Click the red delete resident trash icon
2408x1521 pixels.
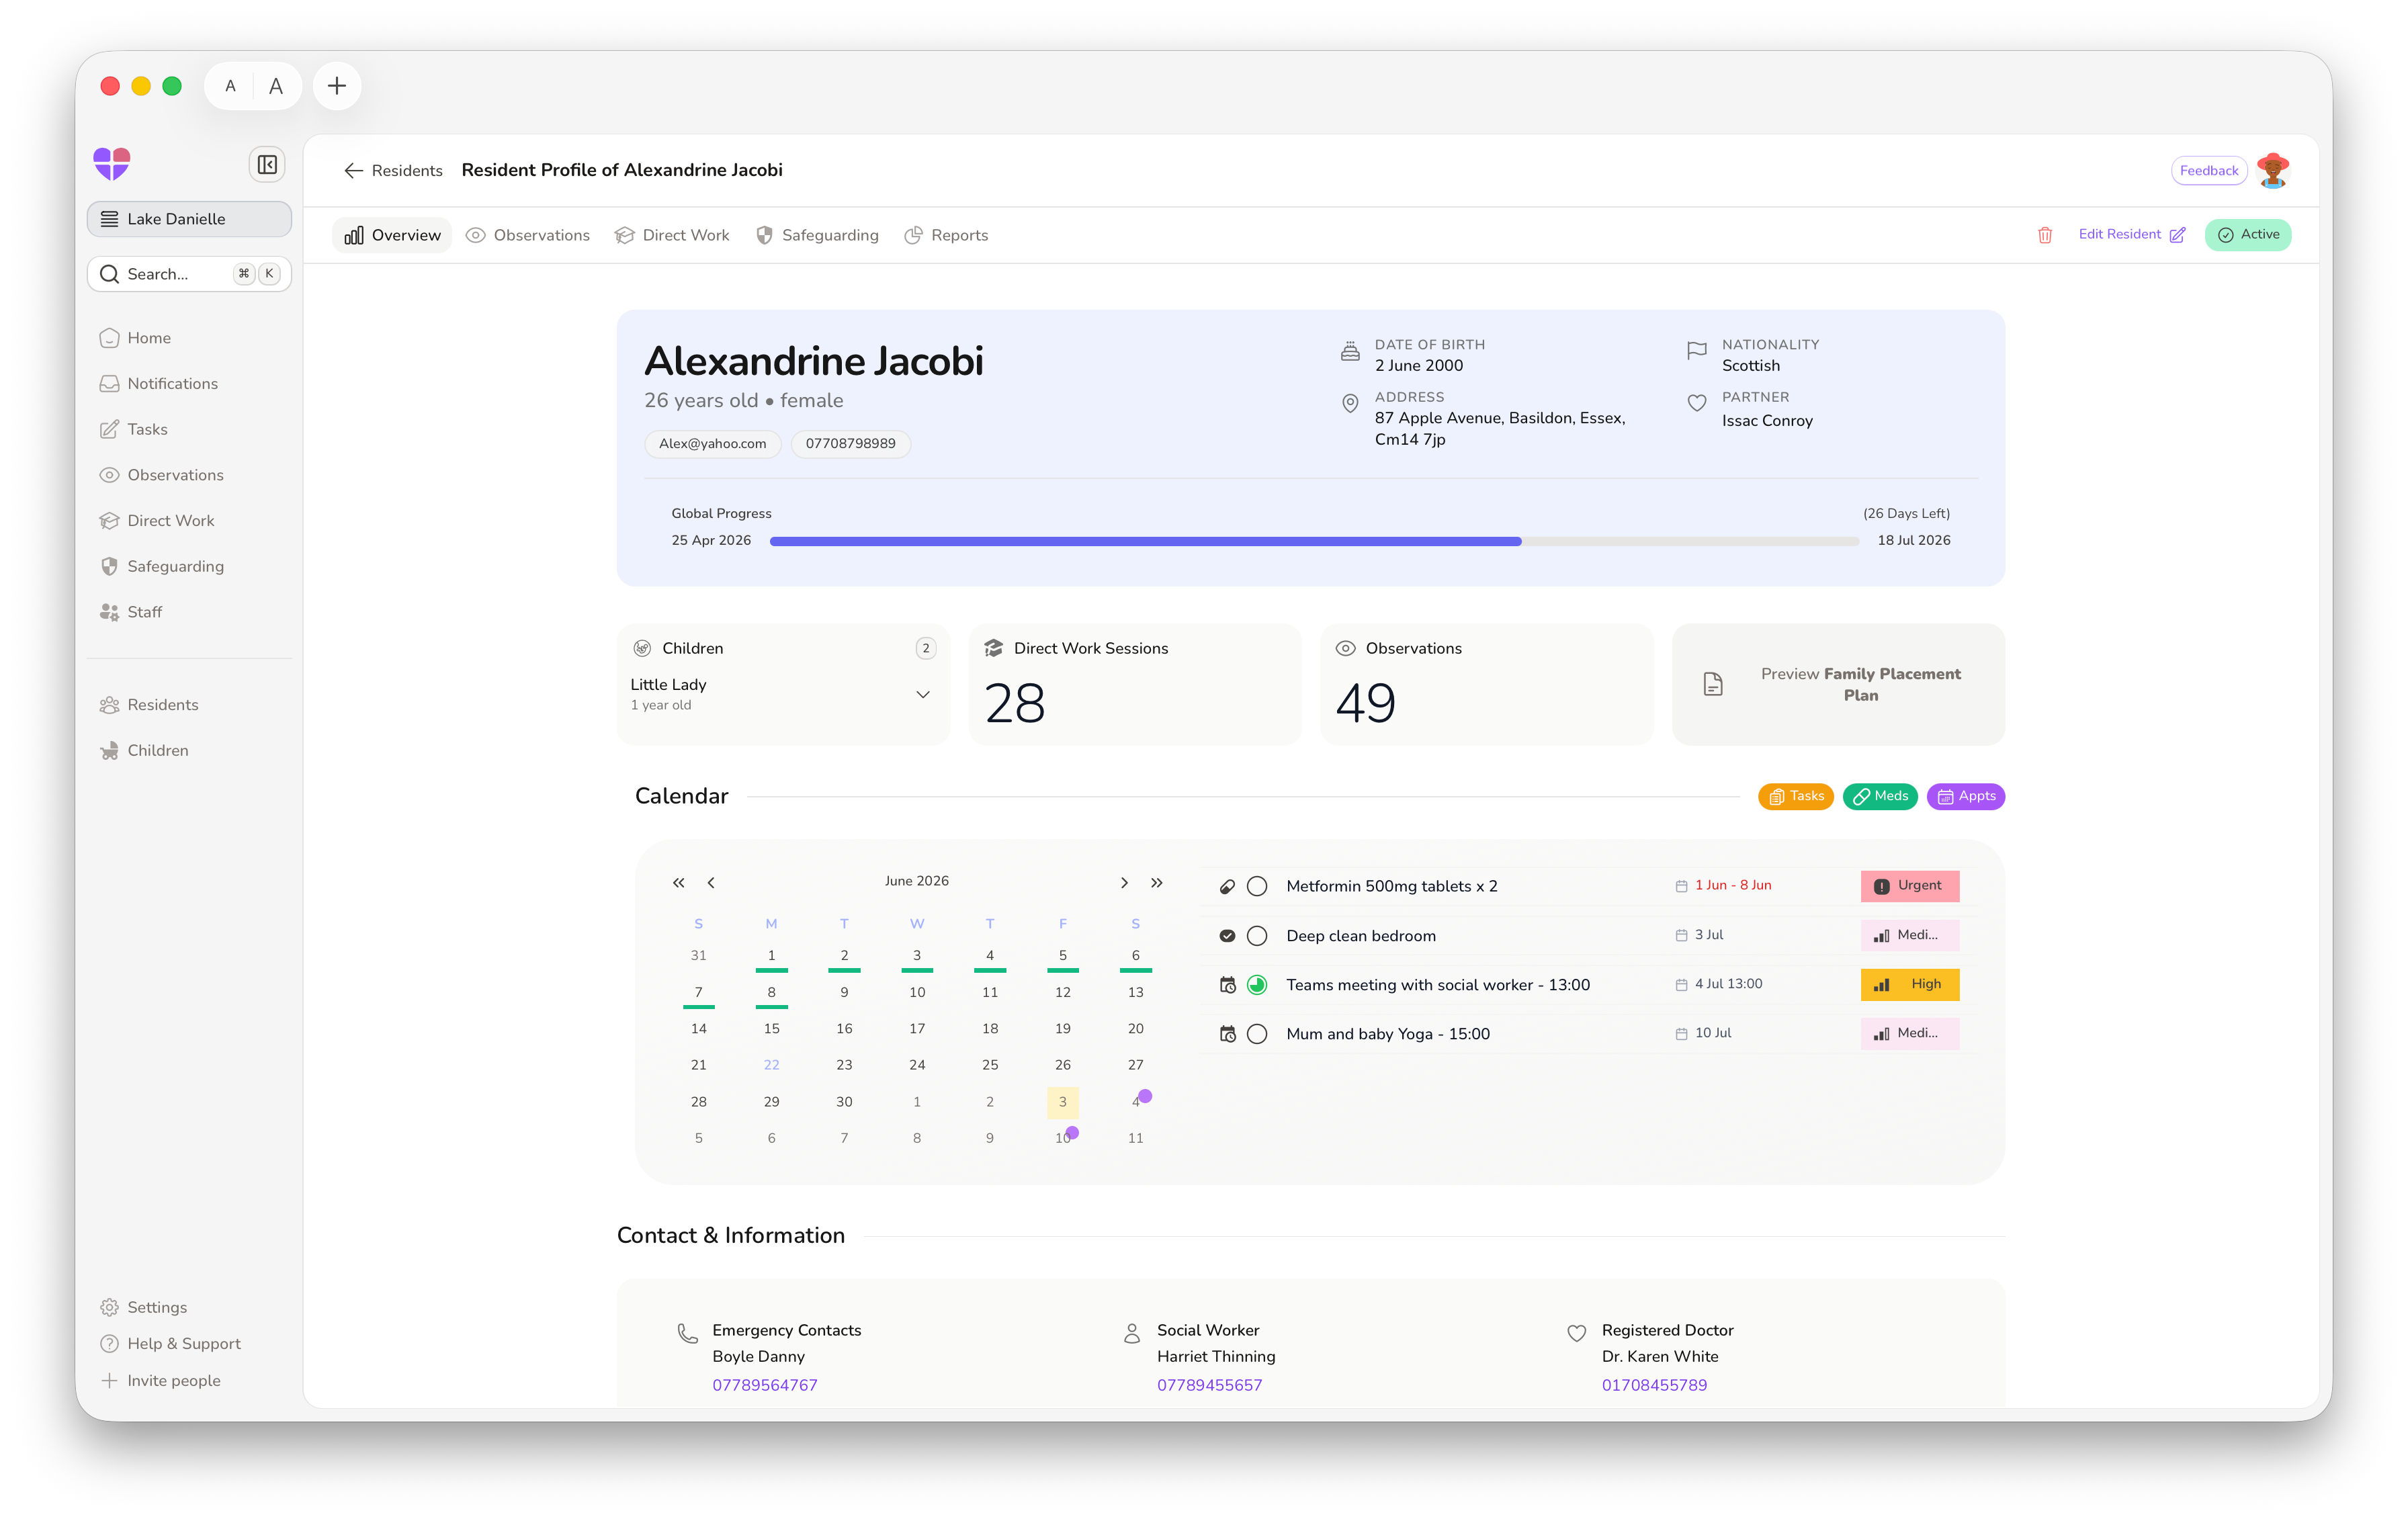click(2044, 235)
